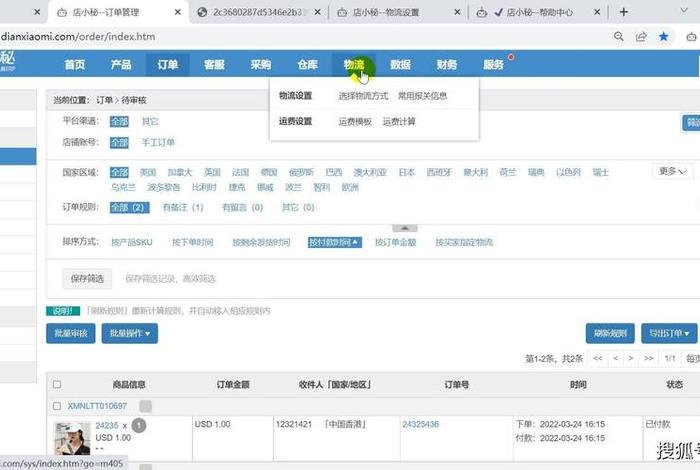Go to next page with > button

click(x=631, y=358)
